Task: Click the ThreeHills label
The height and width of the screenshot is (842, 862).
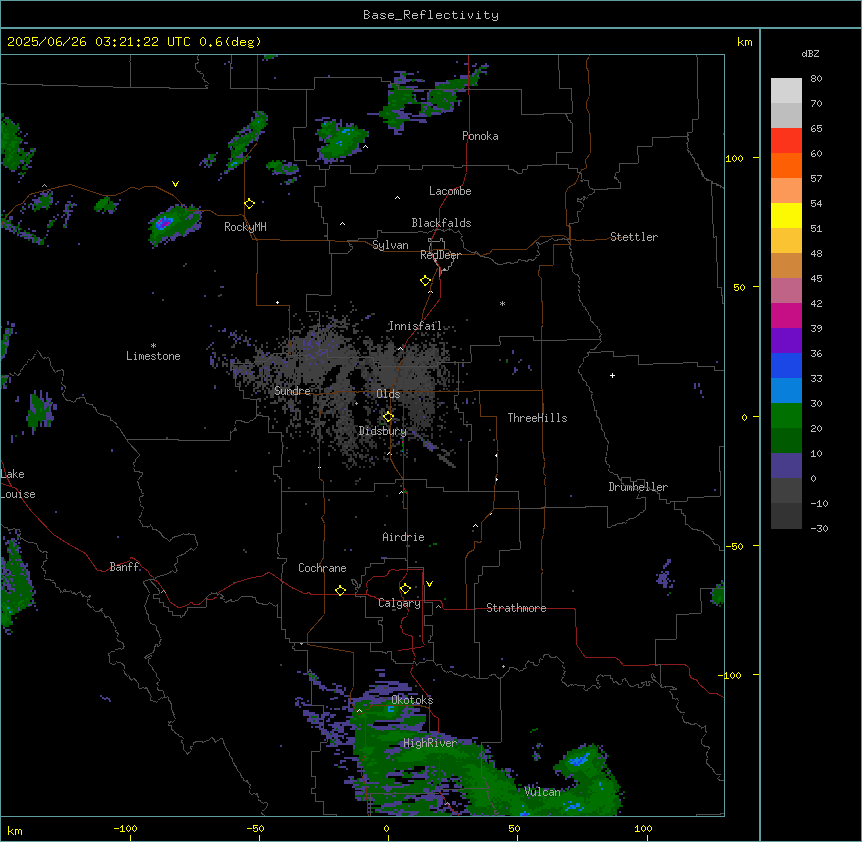Action: click(537, 418)
